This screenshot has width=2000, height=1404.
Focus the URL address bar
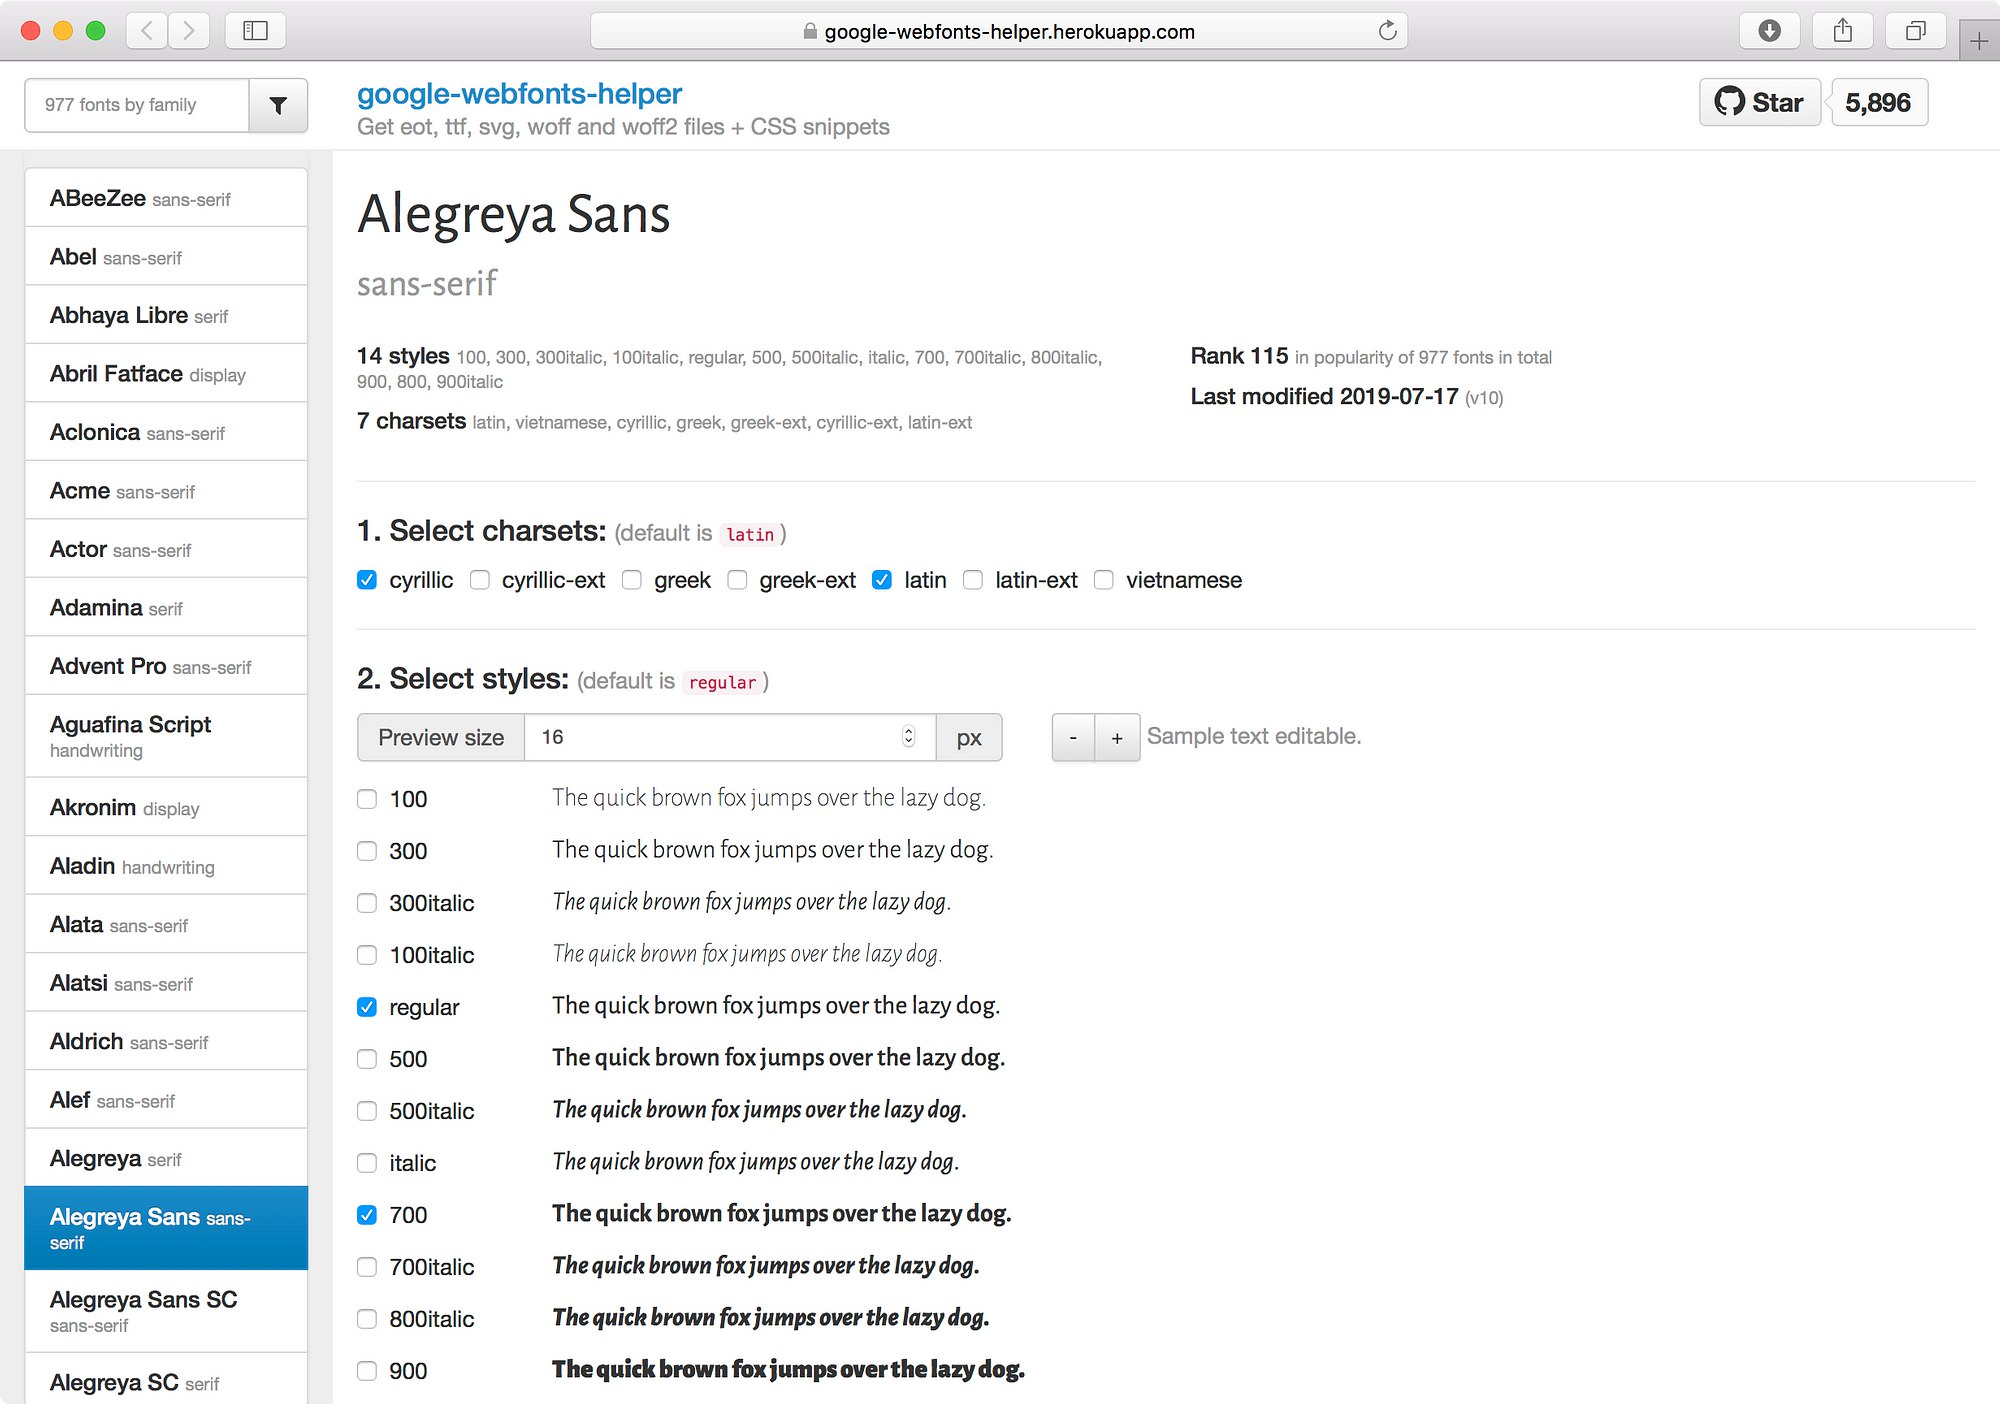coord(999,31)
